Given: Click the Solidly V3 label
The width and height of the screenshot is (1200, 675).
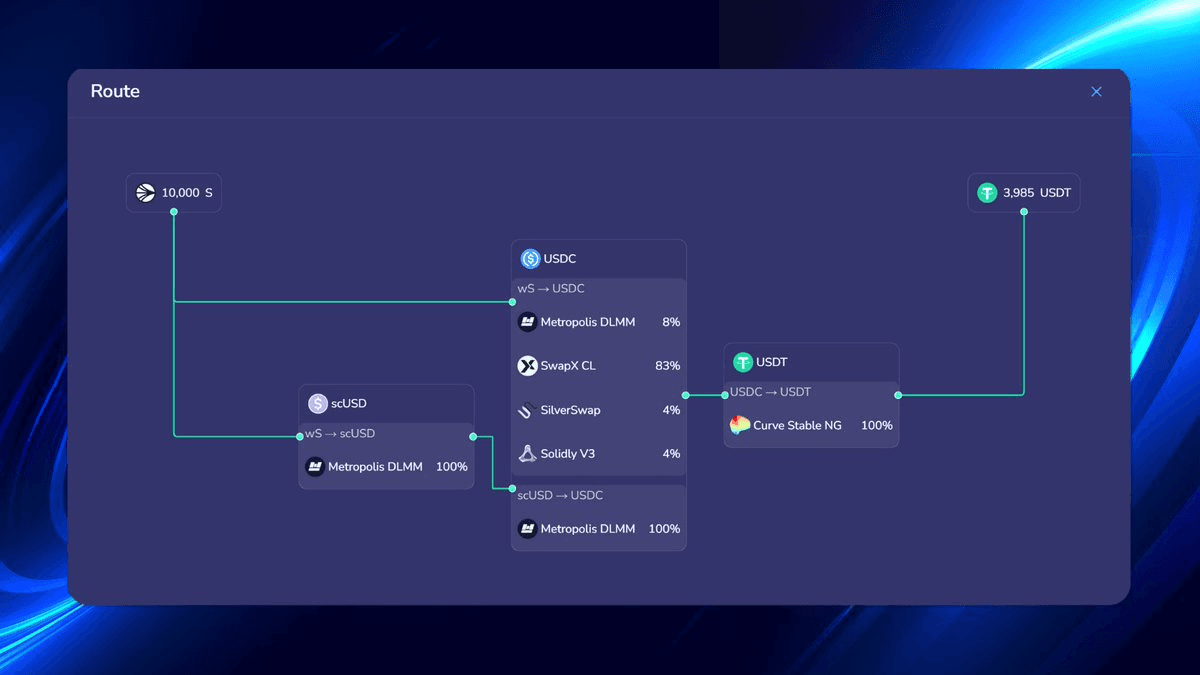Looking at the screenshot, I should coord(568,454).
